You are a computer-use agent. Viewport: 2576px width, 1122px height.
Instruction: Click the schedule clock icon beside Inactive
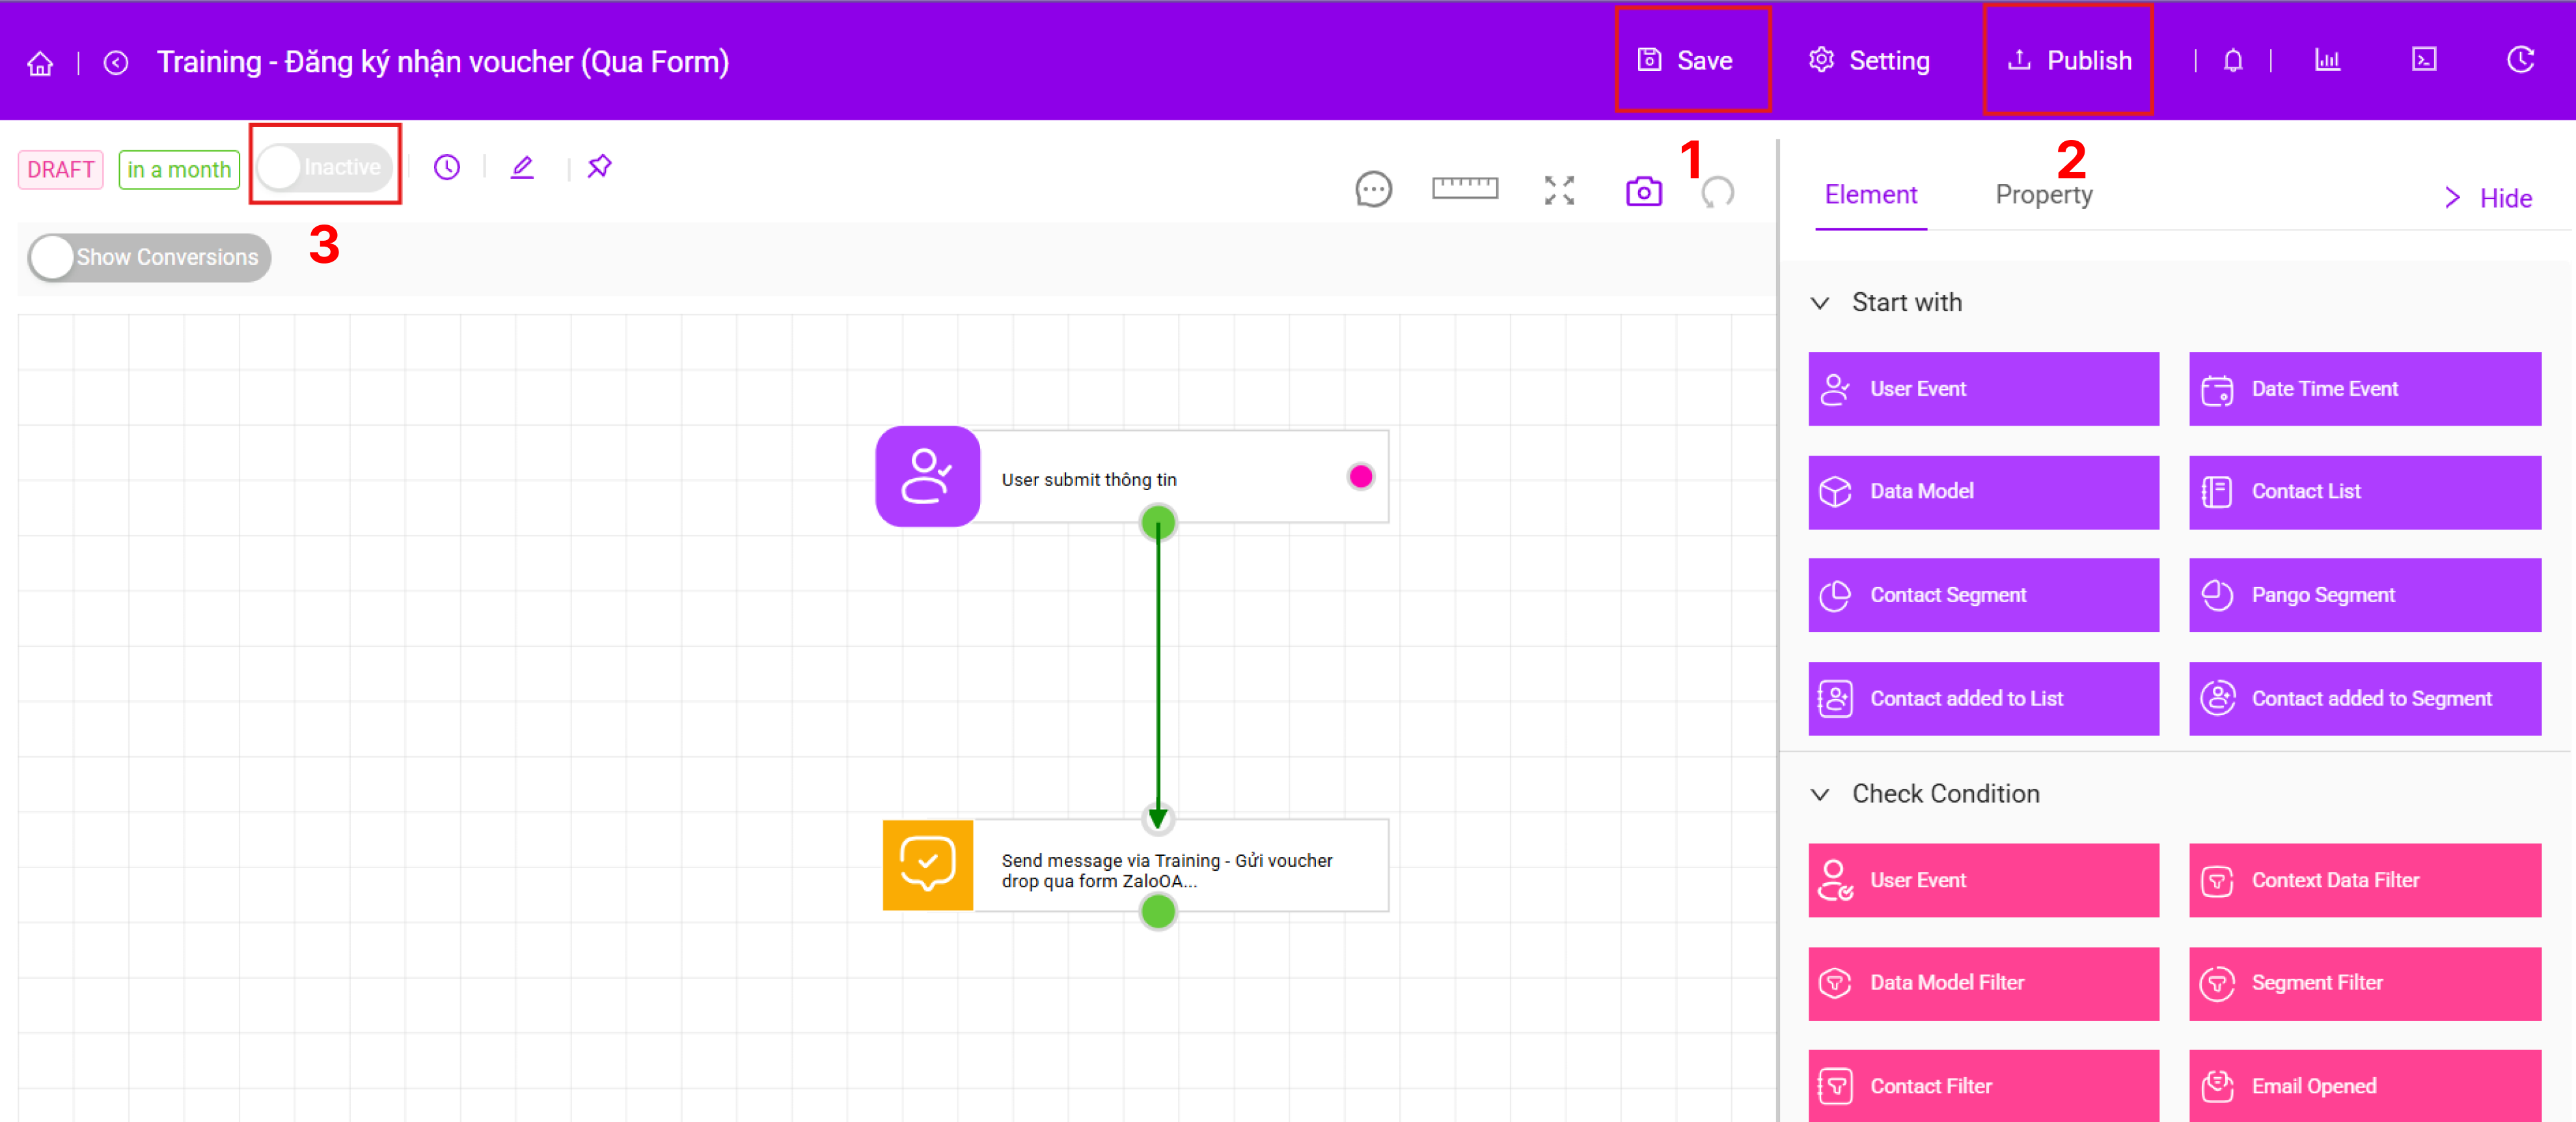[447, 167]
